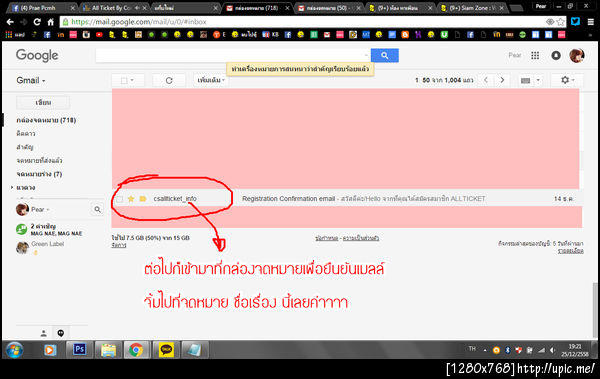Expand the แวดวง (Circles) section

pos(12,187)
